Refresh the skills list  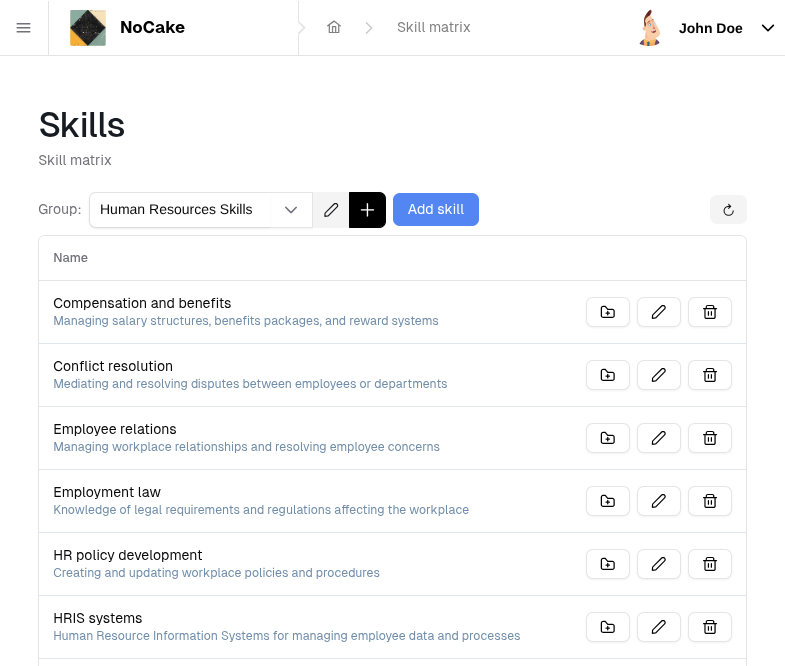[x=728, y=210]
